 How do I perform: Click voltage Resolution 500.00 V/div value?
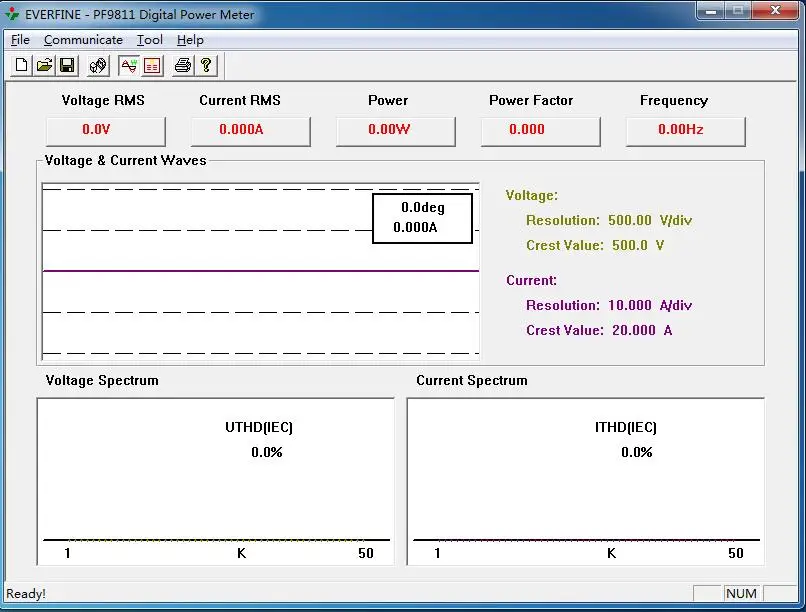[650, 220]
